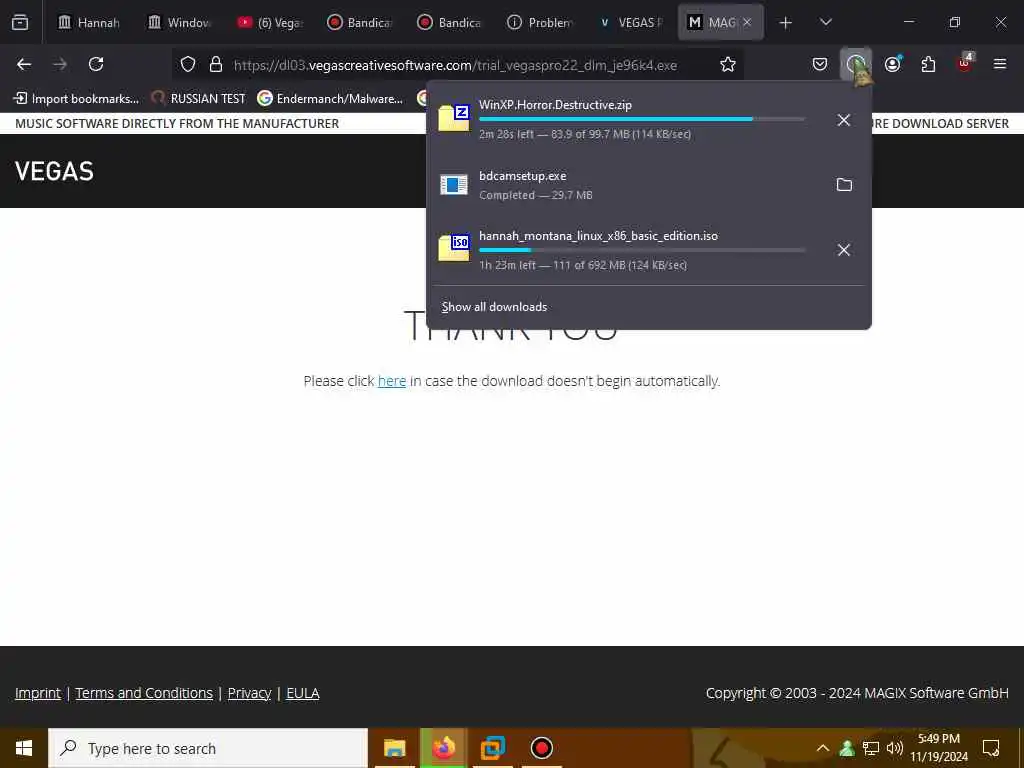Open Terms and Conditions footer link
1024x768 pixels.
click(144, 693)
